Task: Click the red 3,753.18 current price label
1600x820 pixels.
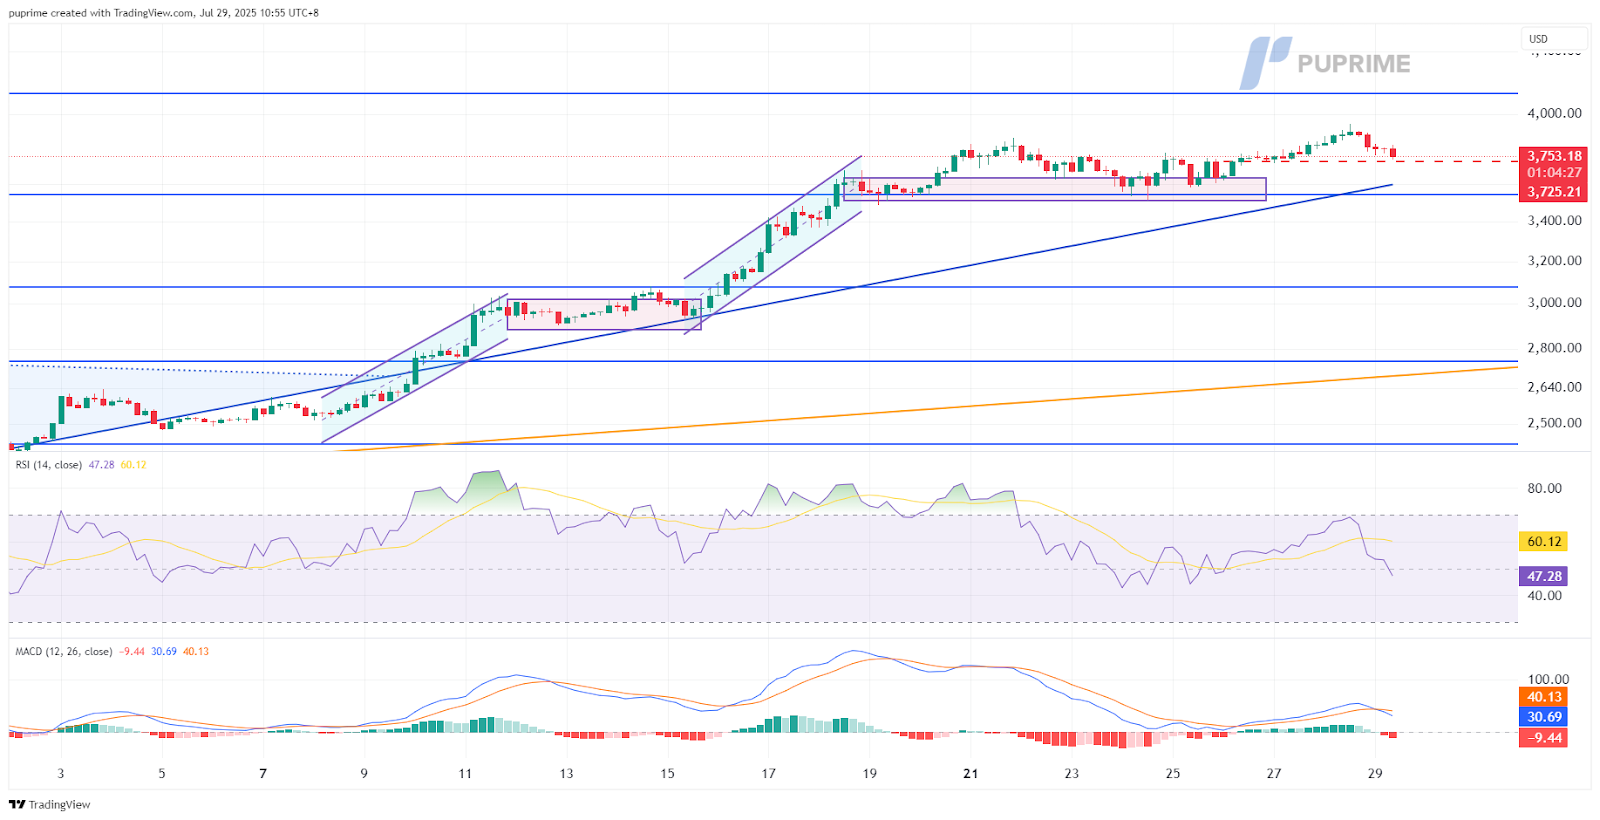Action: pos(1554,156)
